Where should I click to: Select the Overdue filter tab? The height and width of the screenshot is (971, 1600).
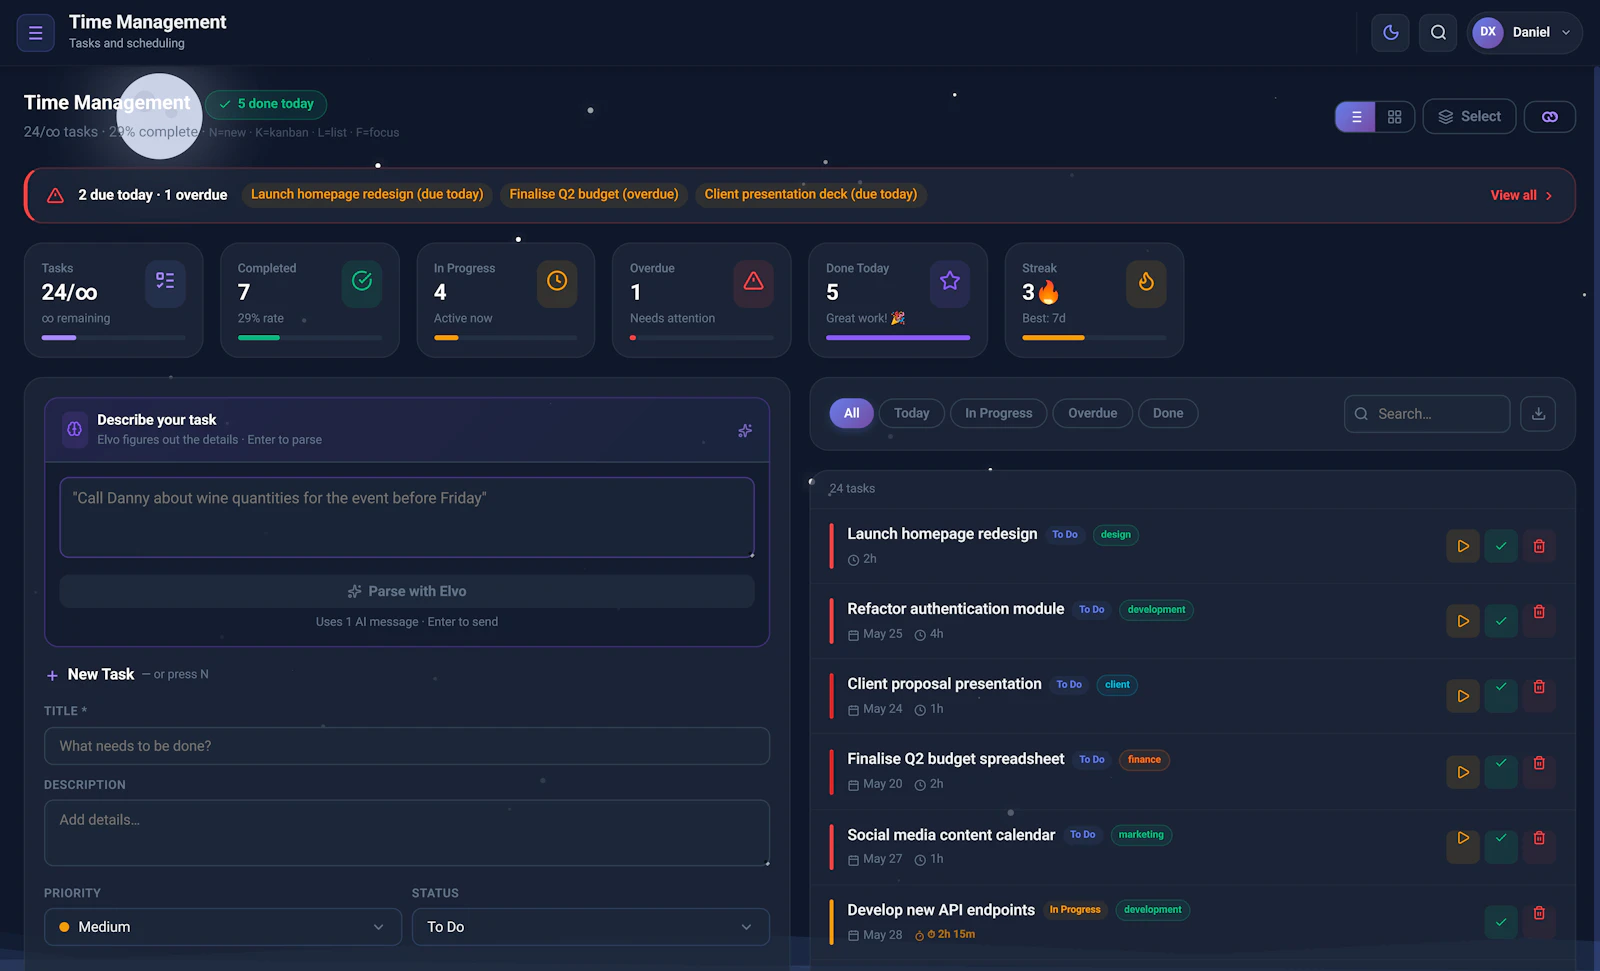[x=1093, y=413]
